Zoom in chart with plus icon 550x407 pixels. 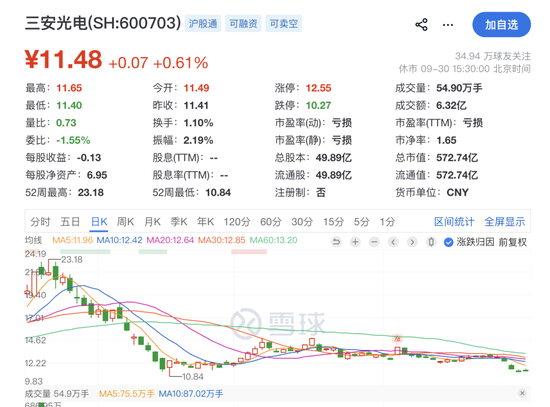[x=355, y=242]
